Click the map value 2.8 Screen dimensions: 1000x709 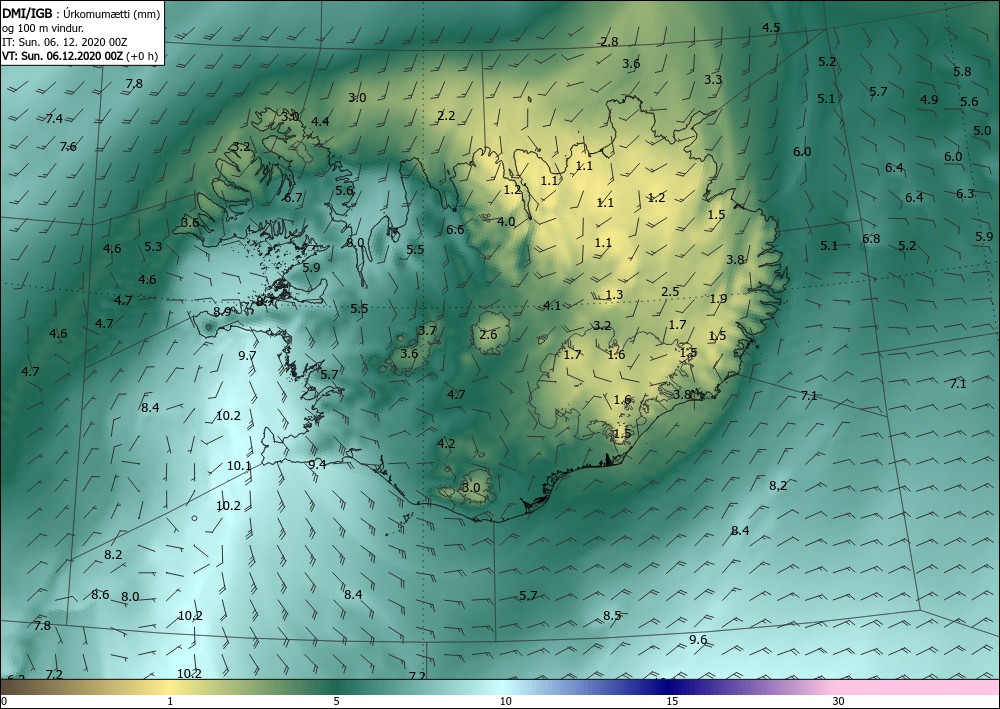point(609,41)
